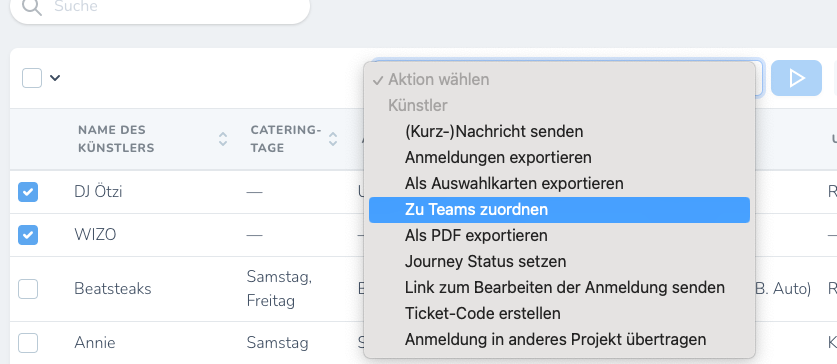Sort by Name des Künstlers column arrows
837x364 pixels.
click(x=223, y=139)
